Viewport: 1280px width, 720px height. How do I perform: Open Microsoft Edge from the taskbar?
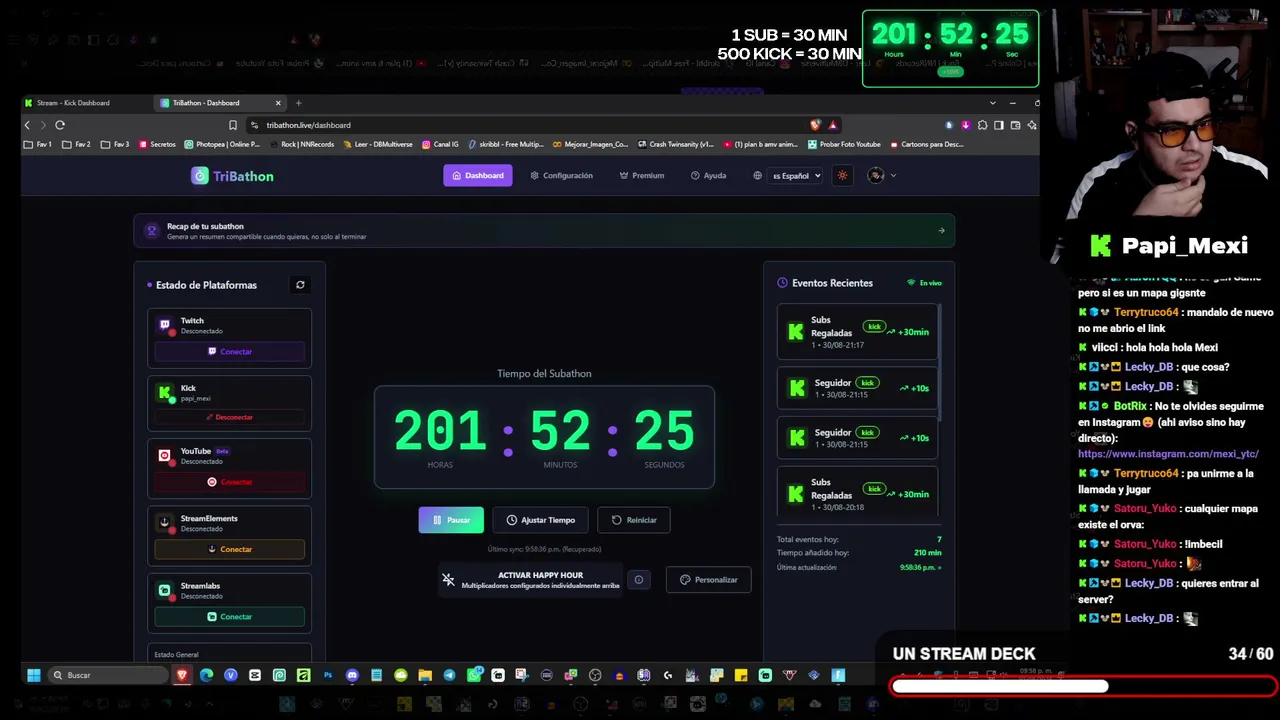[206, 675]
